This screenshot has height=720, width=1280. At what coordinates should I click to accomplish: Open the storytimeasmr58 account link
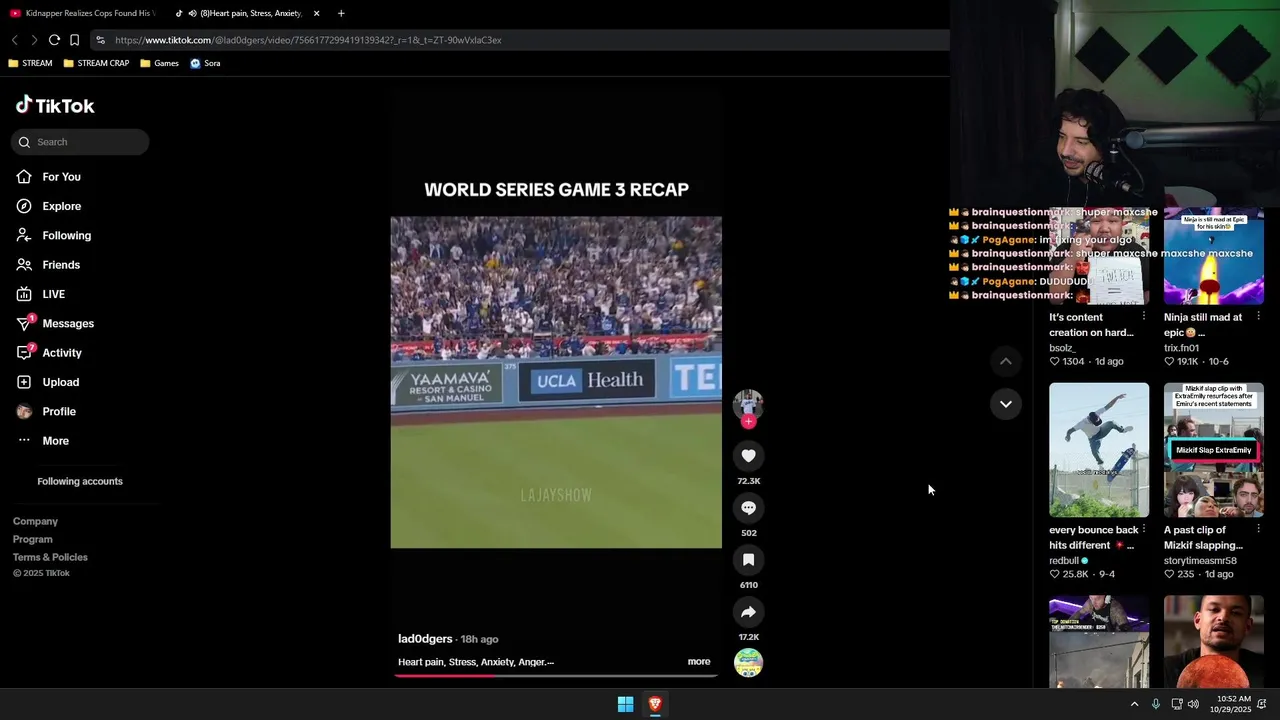pyautogui.click(x=1200, y=561)
